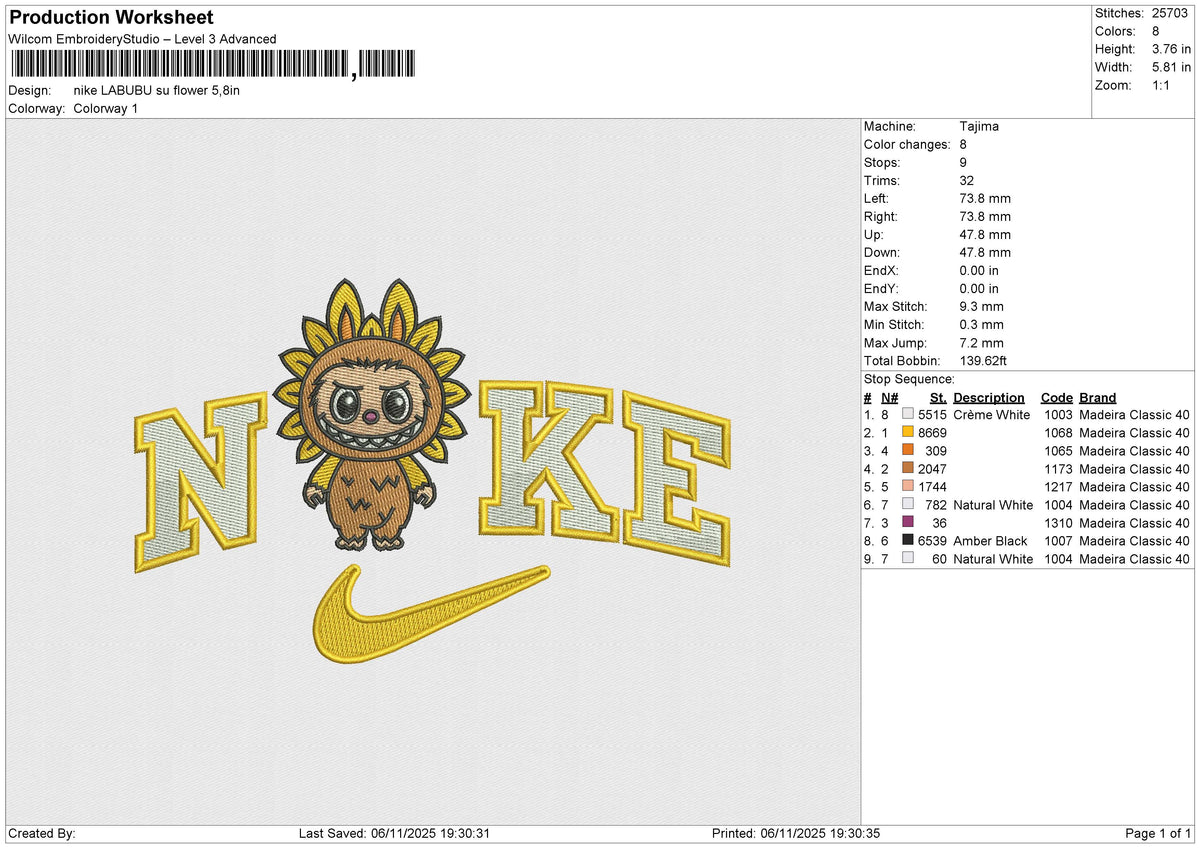Click the yellow Nike swoosh in the design

click(431, 615)
